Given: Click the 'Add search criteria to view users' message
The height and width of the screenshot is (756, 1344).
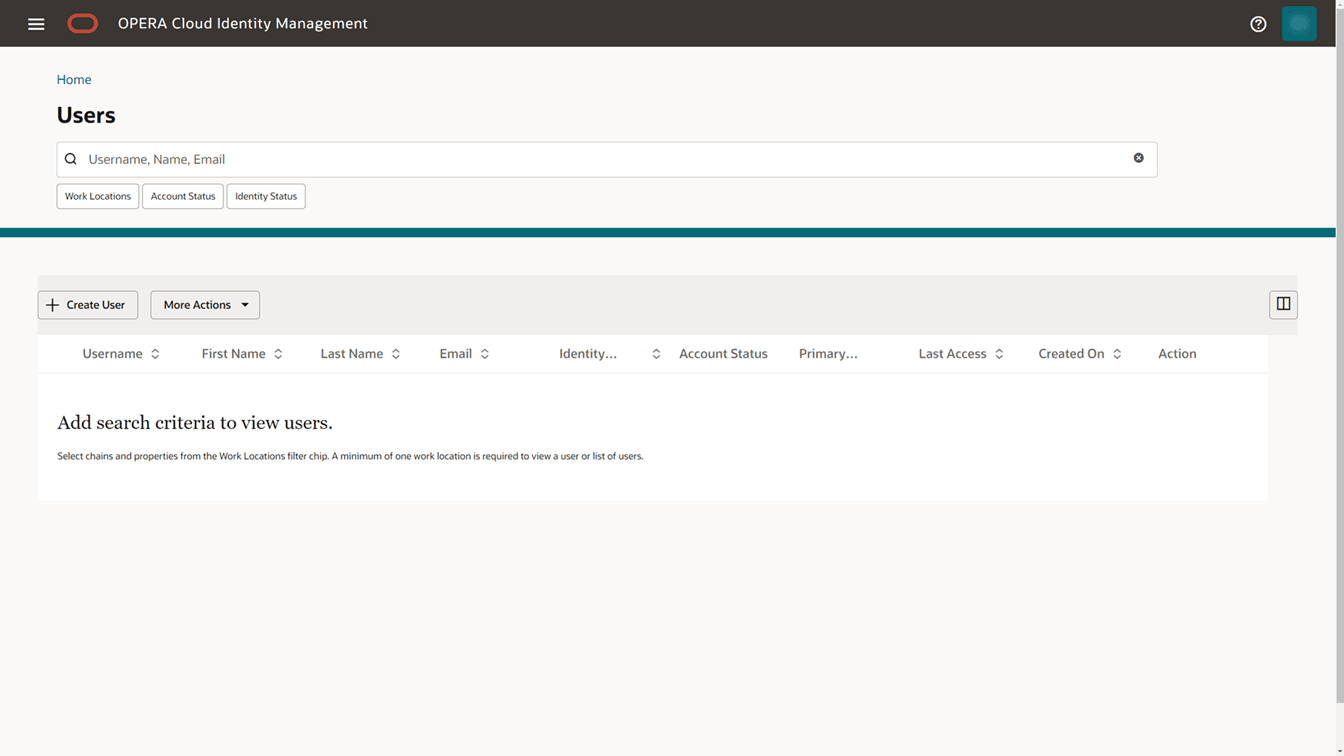Looking at the screenshot, I should tap(195, 423).
